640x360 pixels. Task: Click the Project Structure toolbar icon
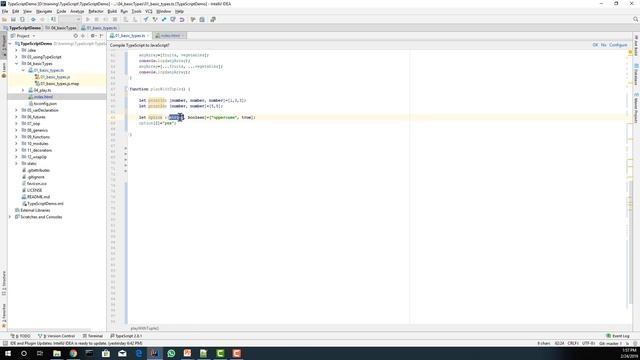pyautogui.click(x=202, y=19)
